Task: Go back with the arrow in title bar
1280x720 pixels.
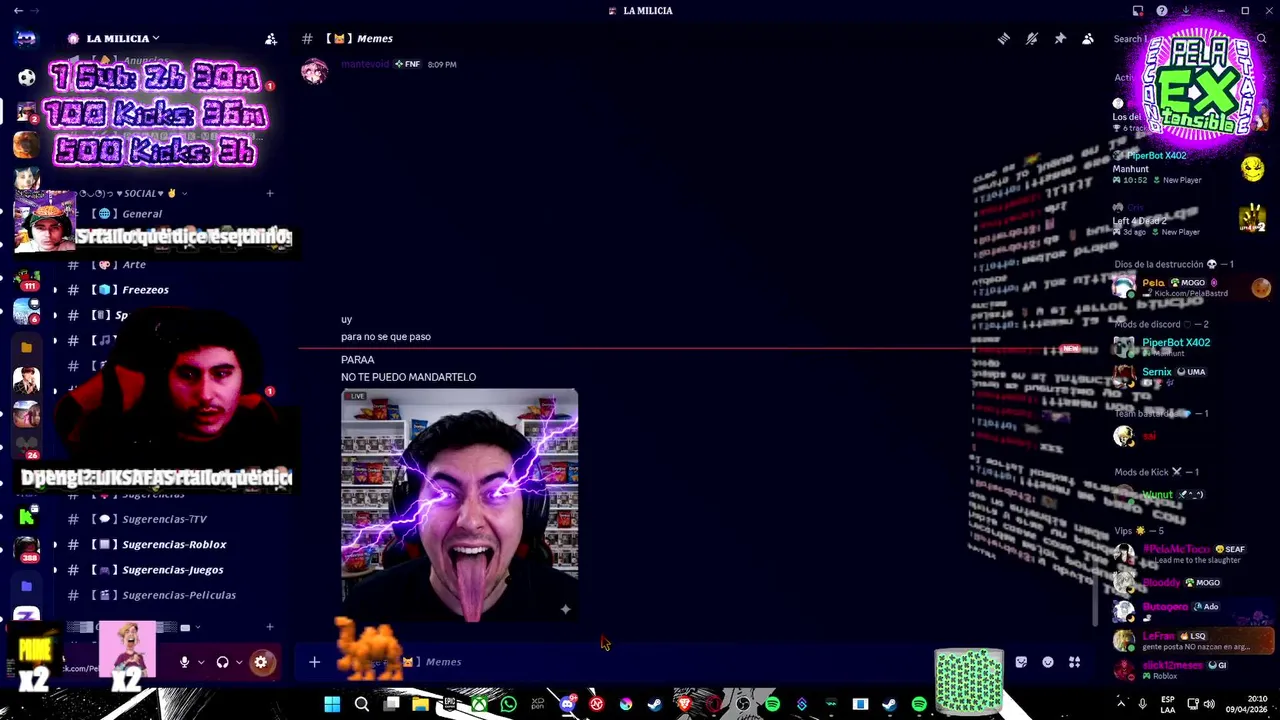Action: coord(19,11)
